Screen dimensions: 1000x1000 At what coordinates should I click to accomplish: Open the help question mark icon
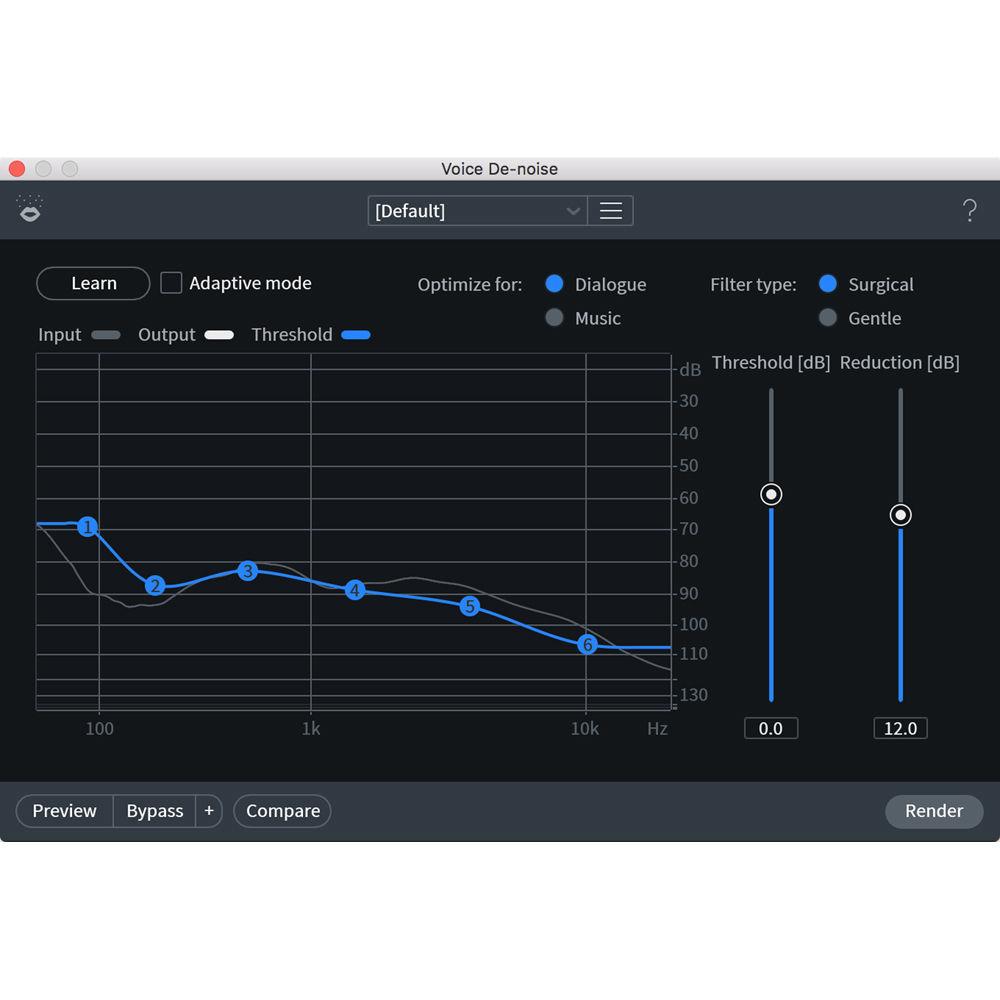point(969,210)
